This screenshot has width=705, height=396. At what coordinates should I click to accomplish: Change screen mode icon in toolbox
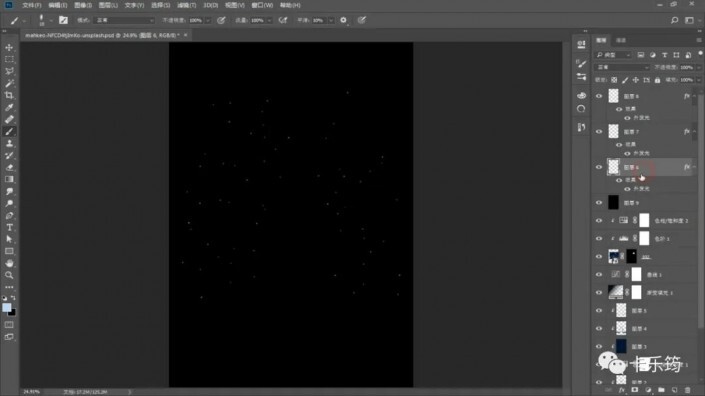click(x=9, y=337)
